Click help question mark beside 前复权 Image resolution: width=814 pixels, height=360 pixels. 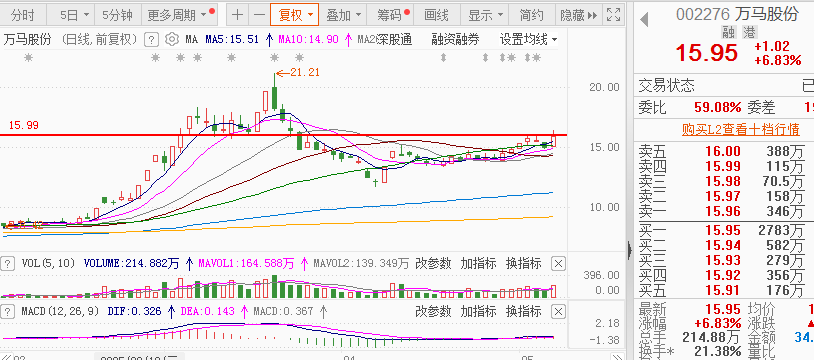click(151, 39)
